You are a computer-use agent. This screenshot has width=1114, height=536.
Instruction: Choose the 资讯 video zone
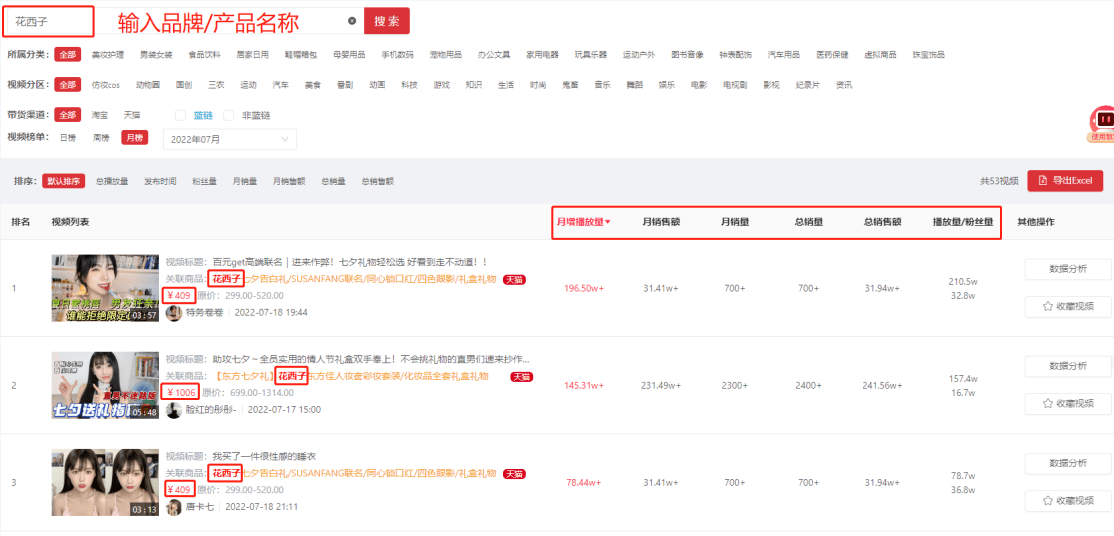pyautogui.click(x=844, y=85)
